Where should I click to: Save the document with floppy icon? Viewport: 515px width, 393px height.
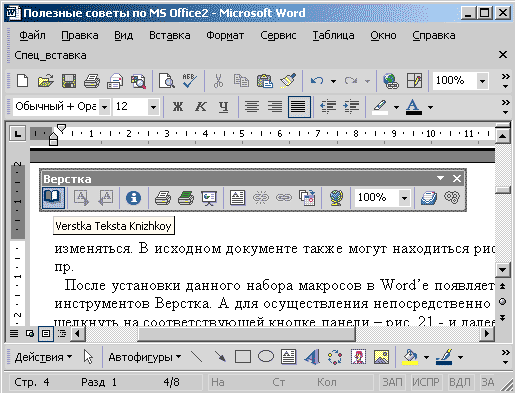click(x=69, y=81)
